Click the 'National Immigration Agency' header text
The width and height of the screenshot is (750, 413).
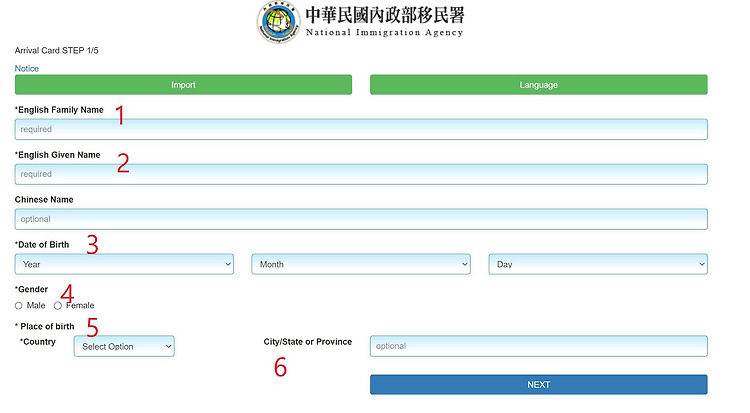(385, 33)
